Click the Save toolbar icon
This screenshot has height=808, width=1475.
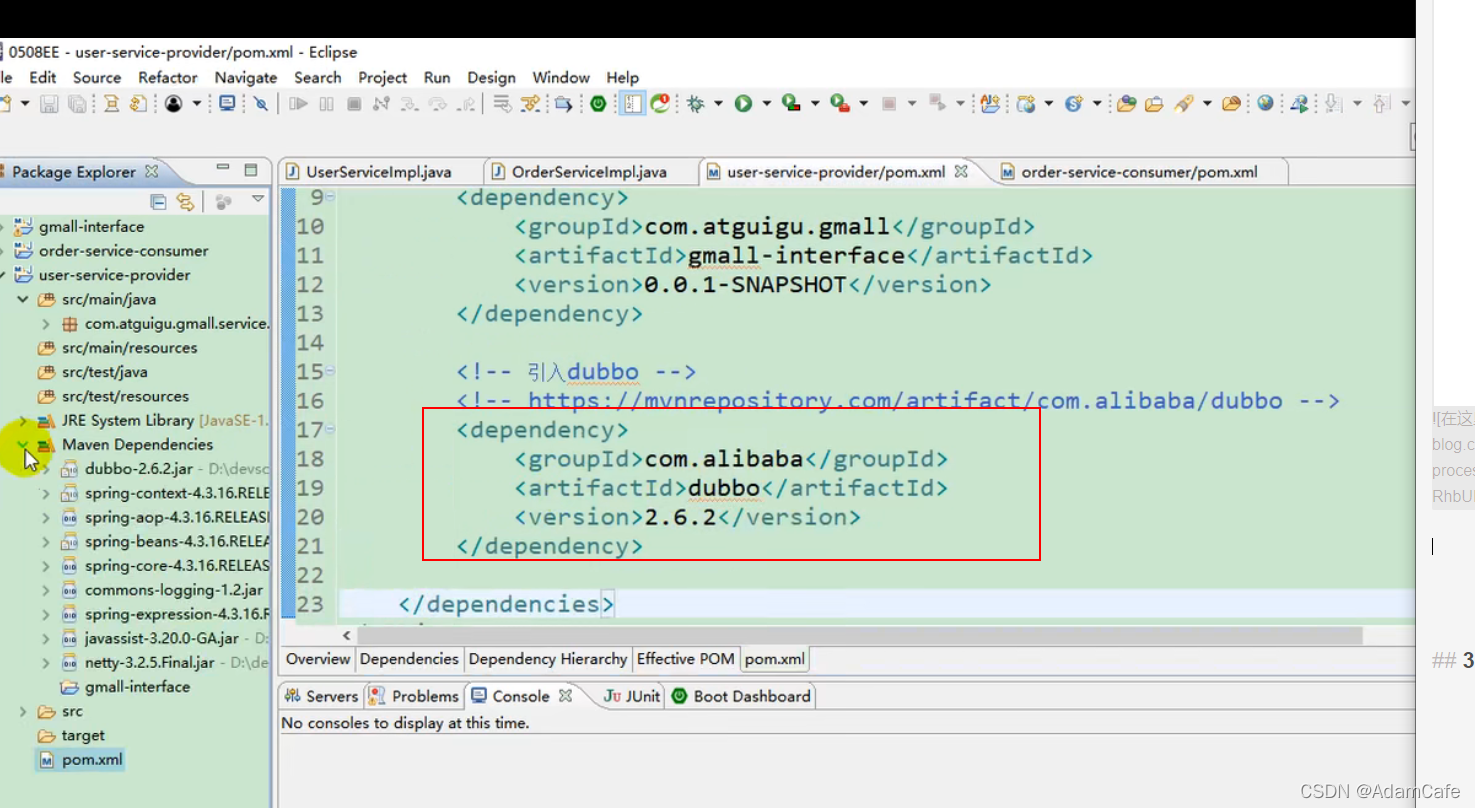[48, 103]
